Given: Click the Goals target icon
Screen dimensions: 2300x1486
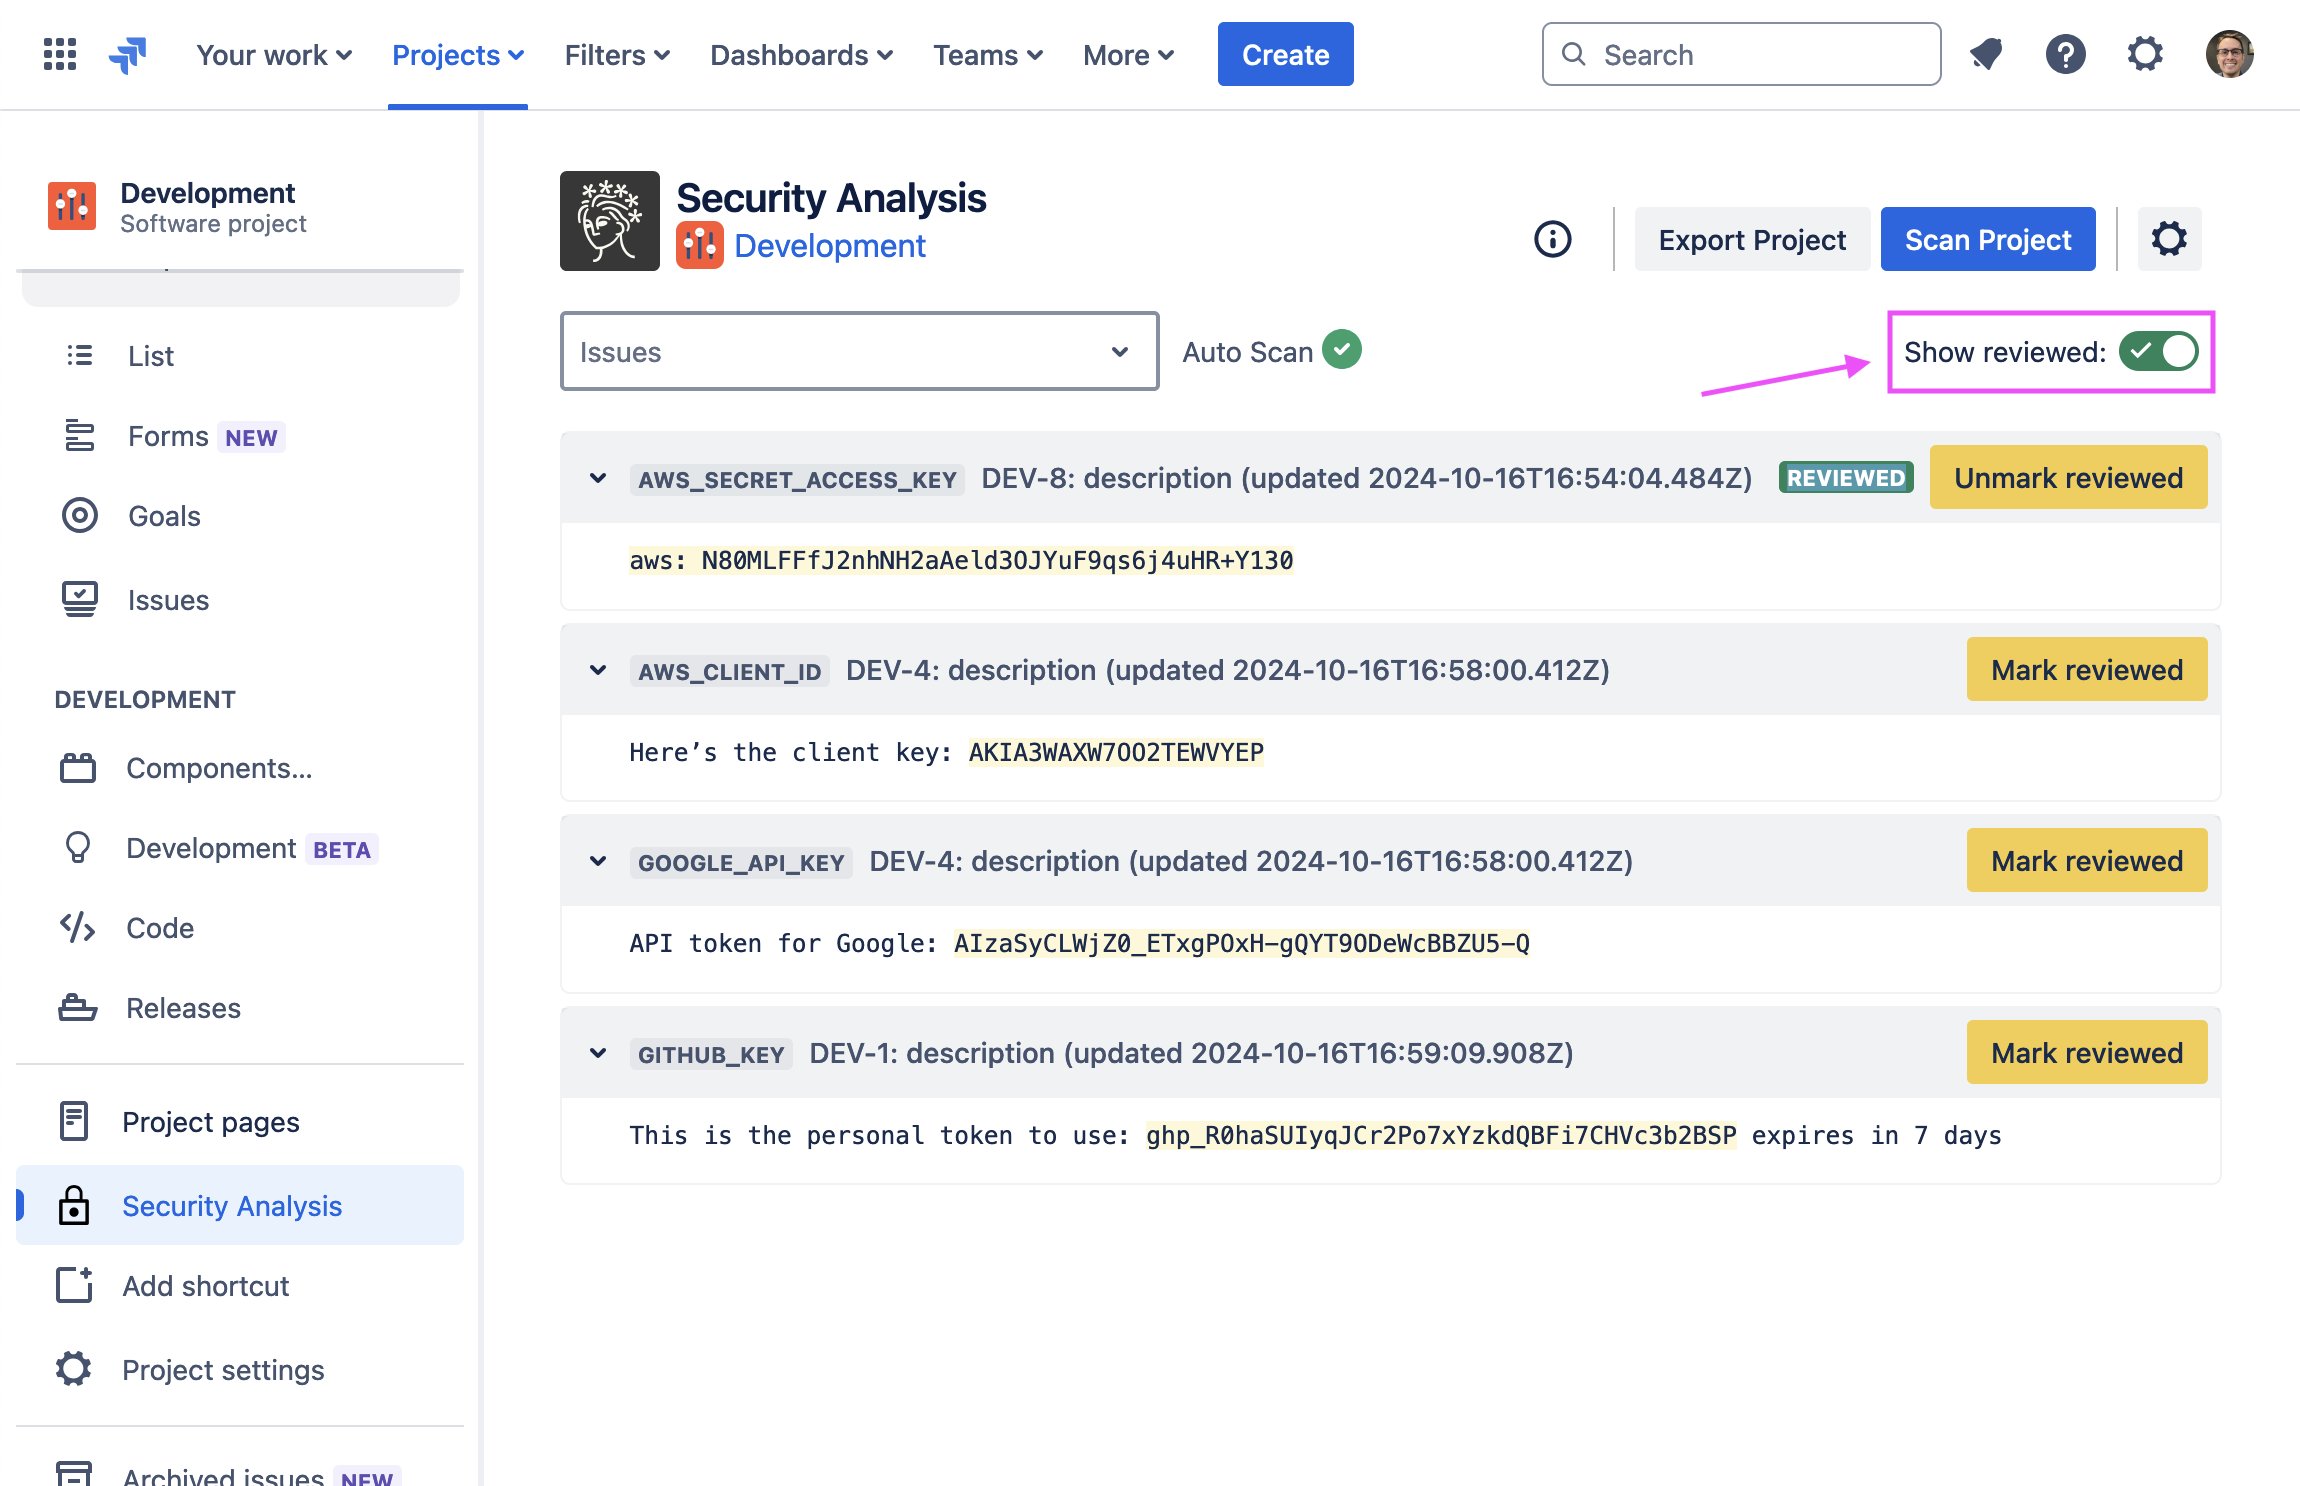Looking at the screenshot, I should coord(80,516).
